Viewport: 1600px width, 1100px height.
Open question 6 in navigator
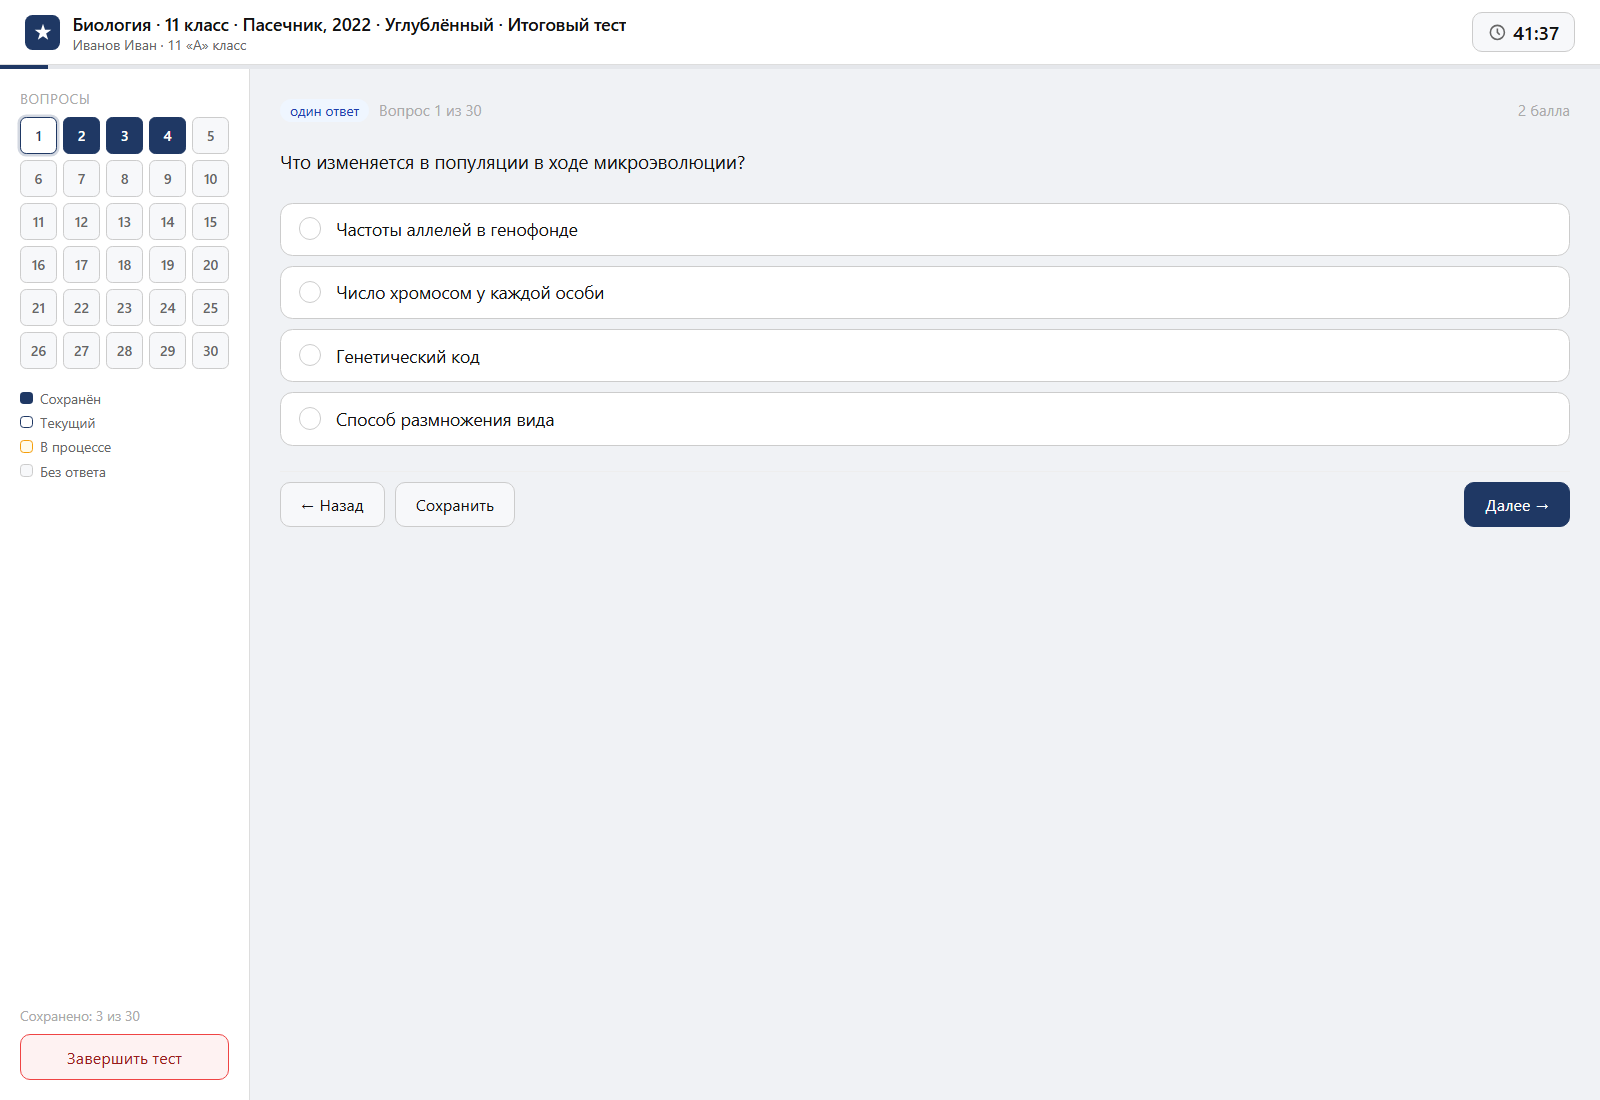pos(38,179)
